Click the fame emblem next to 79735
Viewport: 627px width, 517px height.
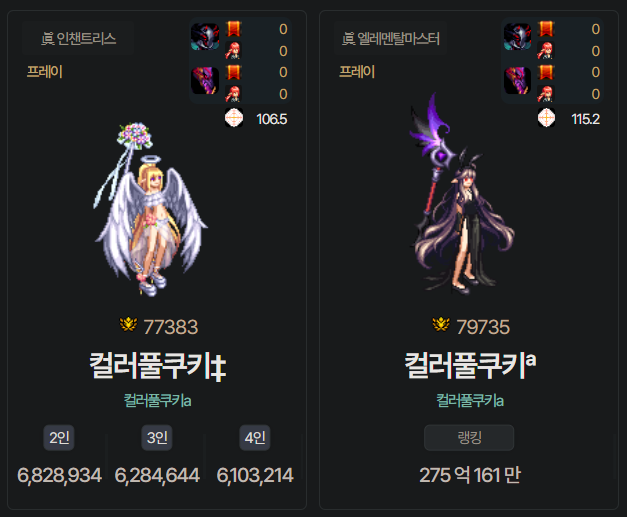point(441,325)
